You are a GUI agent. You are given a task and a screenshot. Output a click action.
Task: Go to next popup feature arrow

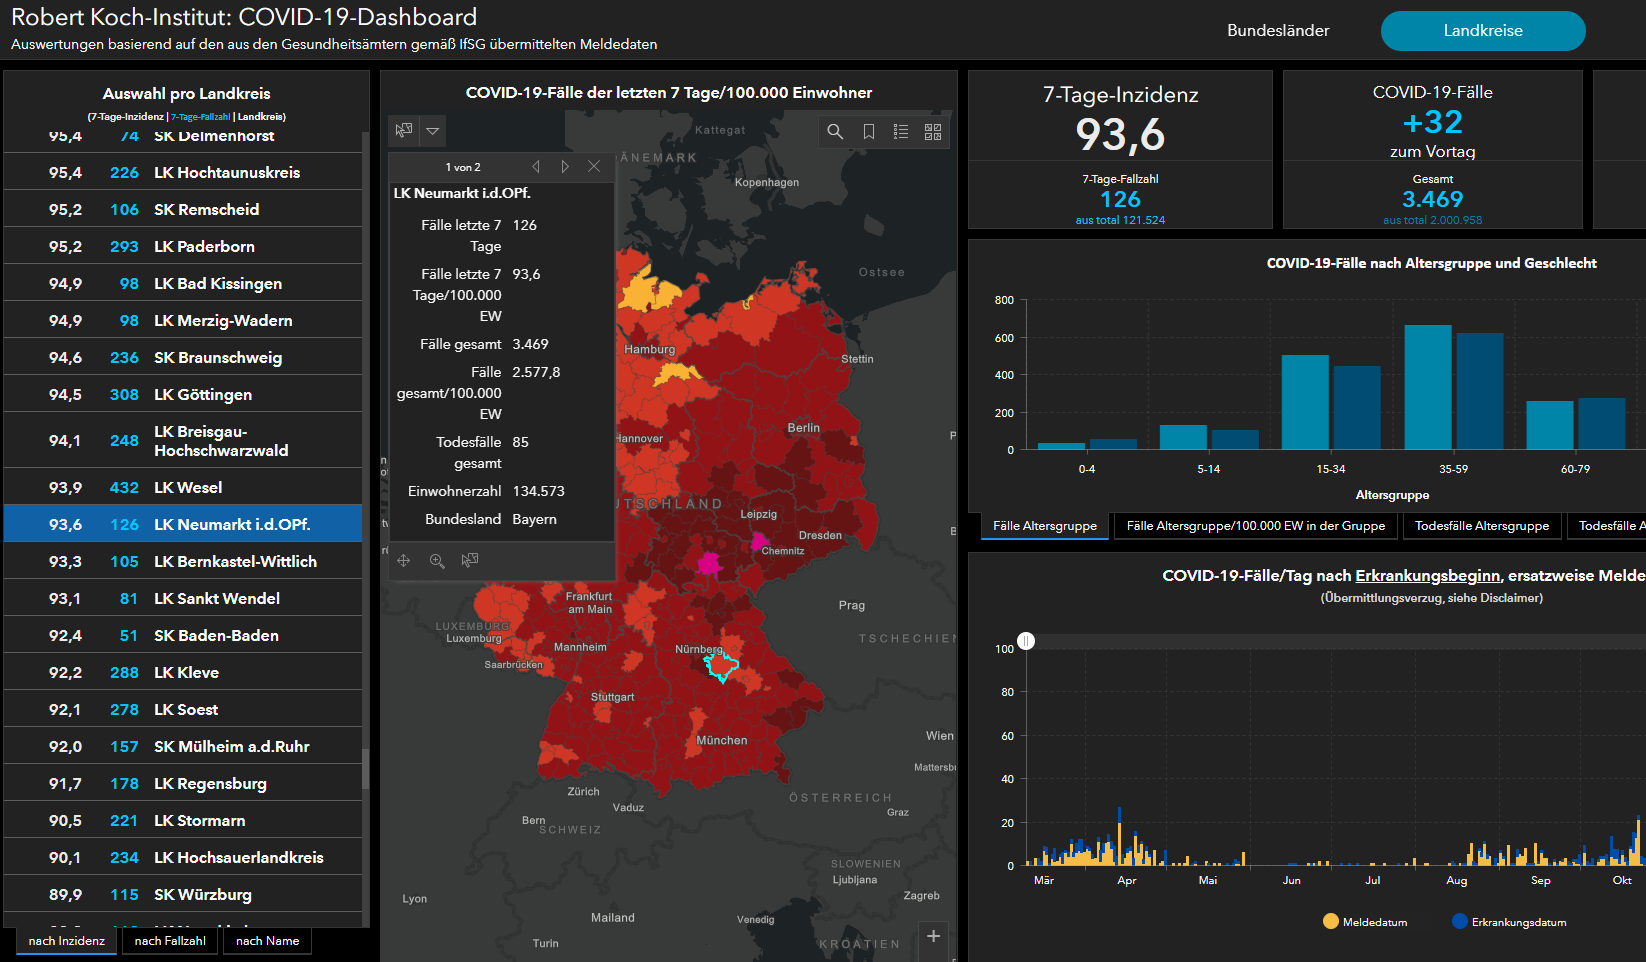pyautogui.click(x=565, y=167)
